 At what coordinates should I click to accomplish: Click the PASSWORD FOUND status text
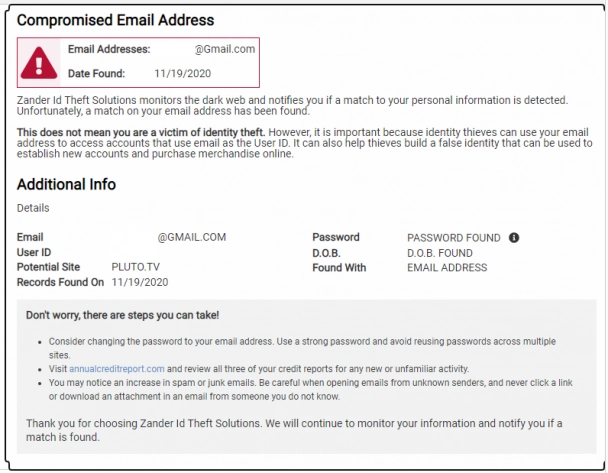(x=454, y=238)
